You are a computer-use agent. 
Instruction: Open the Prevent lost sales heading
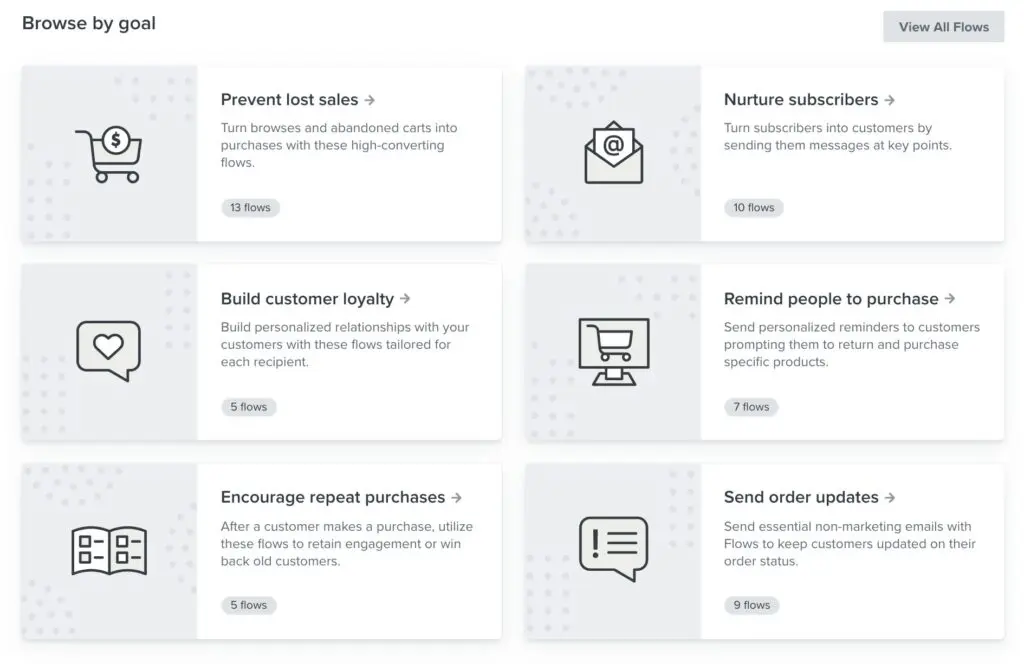coord(297,100)
